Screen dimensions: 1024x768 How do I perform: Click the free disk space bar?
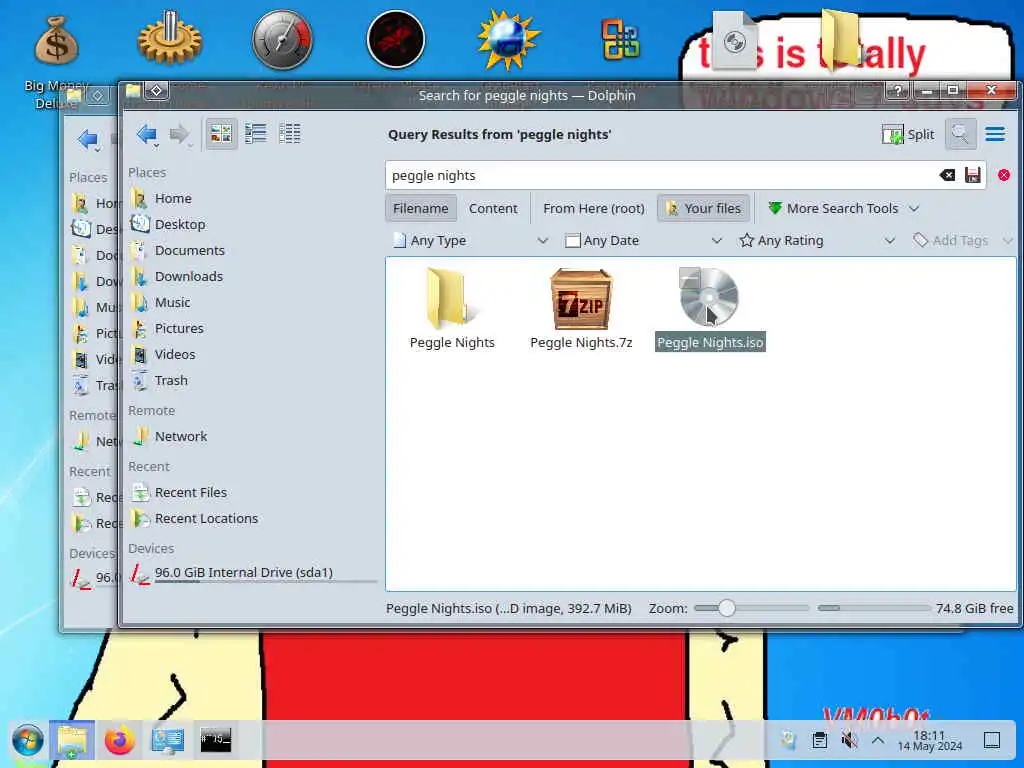pos(874,608)
